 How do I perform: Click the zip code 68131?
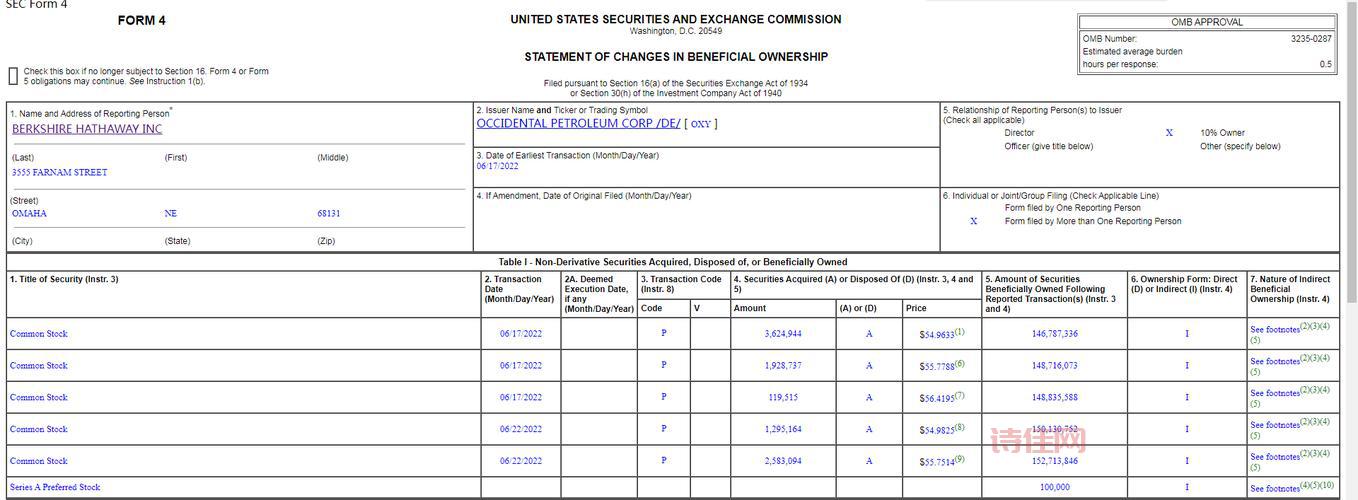[328, 214]
